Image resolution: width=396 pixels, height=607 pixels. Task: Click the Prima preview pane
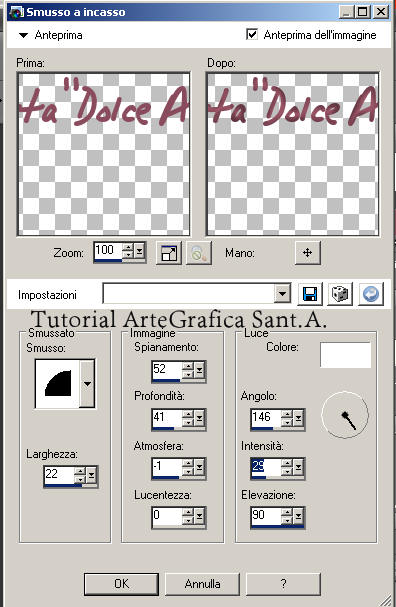(x=103, y=154)
